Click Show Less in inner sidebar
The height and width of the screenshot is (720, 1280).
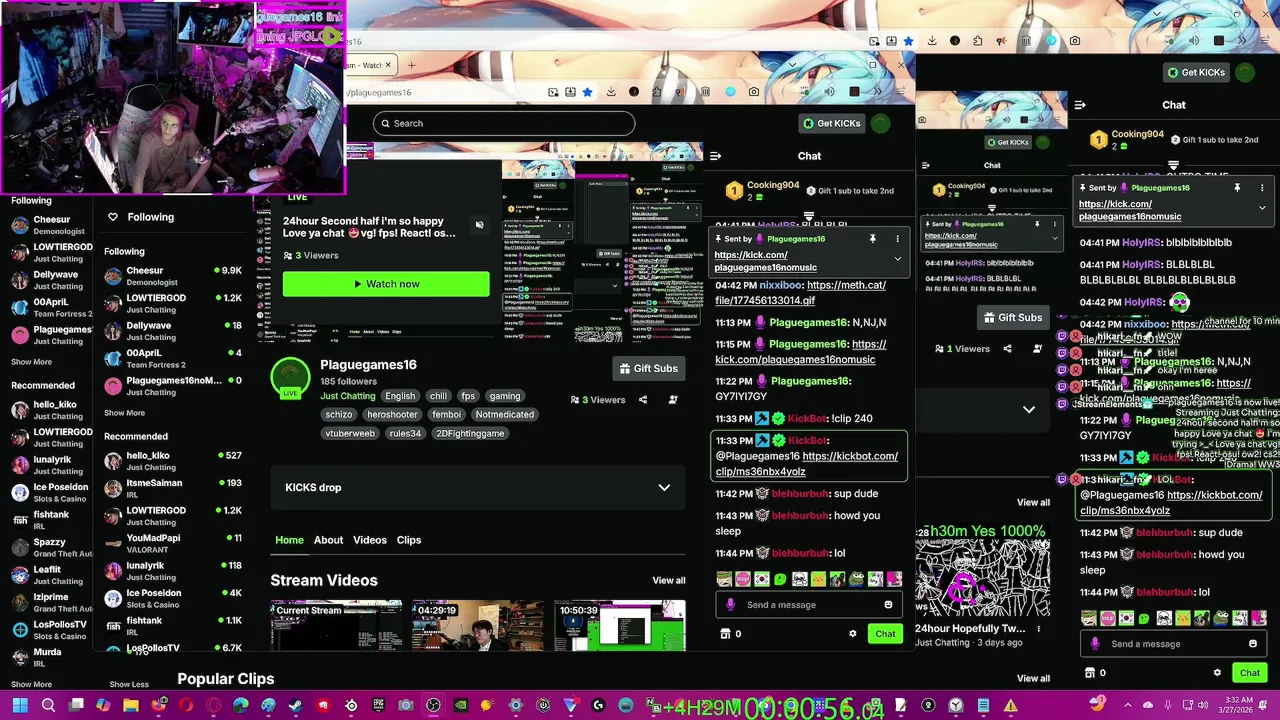click(x=129, y=684)
